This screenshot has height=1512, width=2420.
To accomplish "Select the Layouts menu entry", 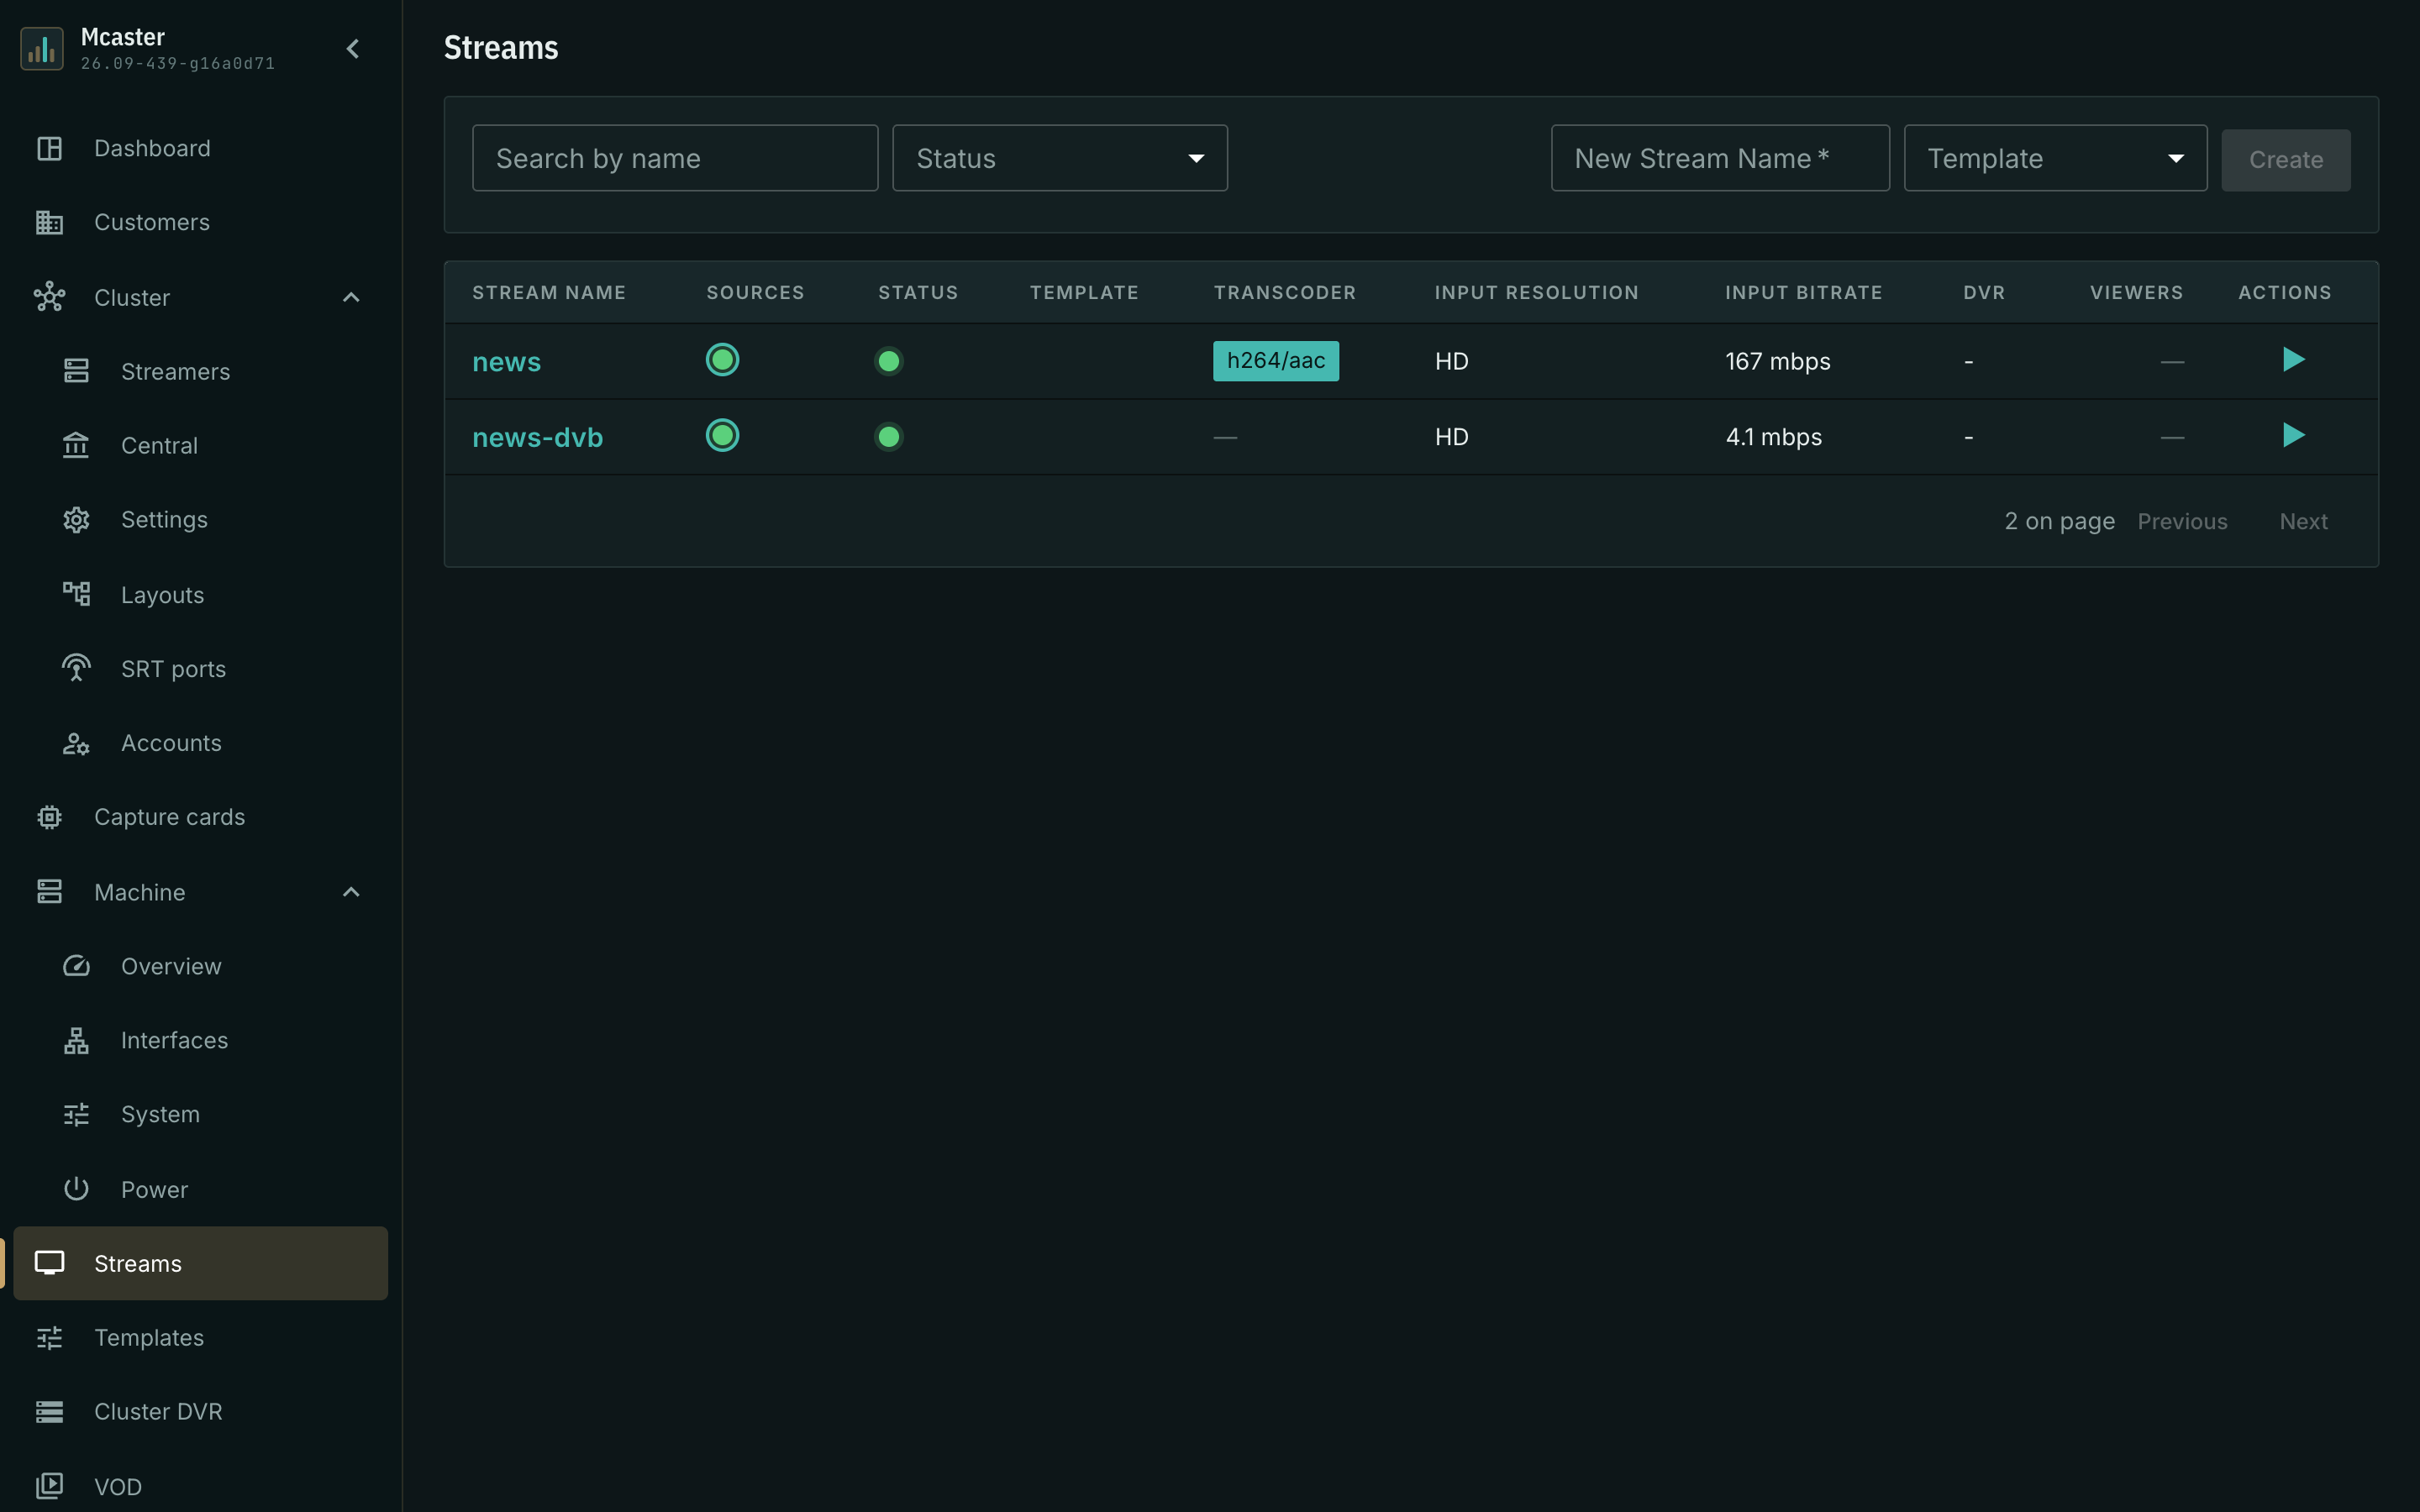I will coord(200,594).
